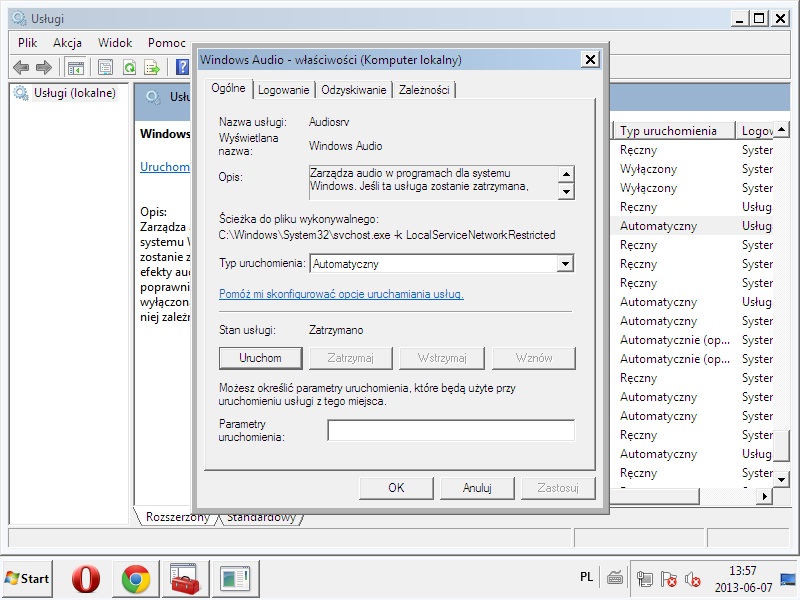Image resolution: width=800 pixels, height=600 pixels.
Task: Click the network icon in the system tray
Action: 644,579
